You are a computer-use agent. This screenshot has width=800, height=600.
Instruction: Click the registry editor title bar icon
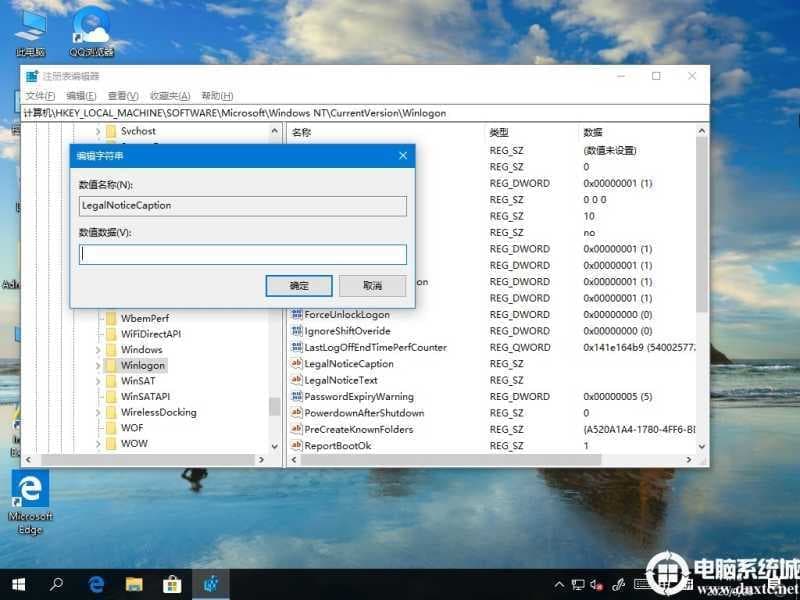(x=32, y=77)
